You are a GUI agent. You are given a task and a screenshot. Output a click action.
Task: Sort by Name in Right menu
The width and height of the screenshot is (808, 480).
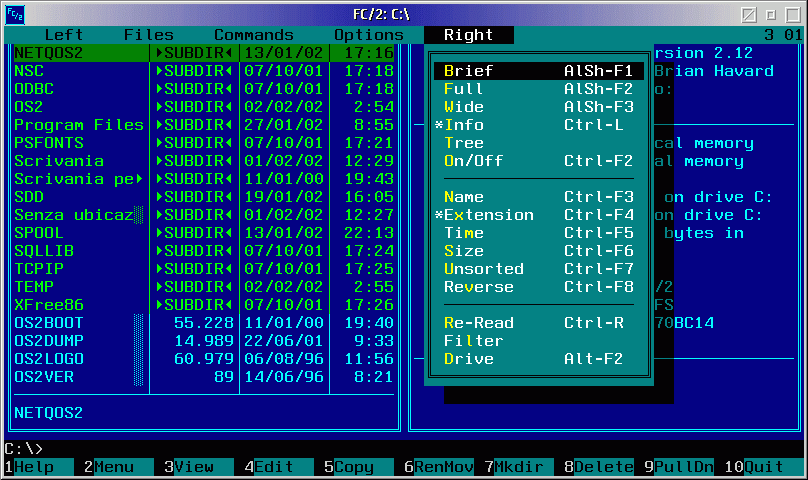[538, 197]
